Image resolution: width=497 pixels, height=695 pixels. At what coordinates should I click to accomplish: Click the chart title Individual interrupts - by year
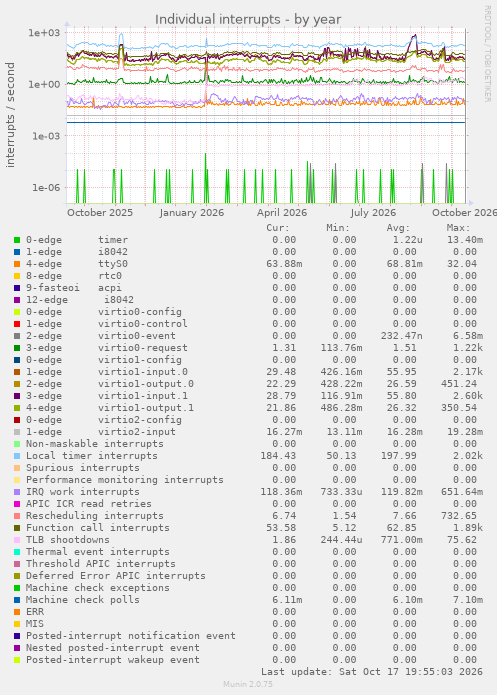click(x=248, y=20)
